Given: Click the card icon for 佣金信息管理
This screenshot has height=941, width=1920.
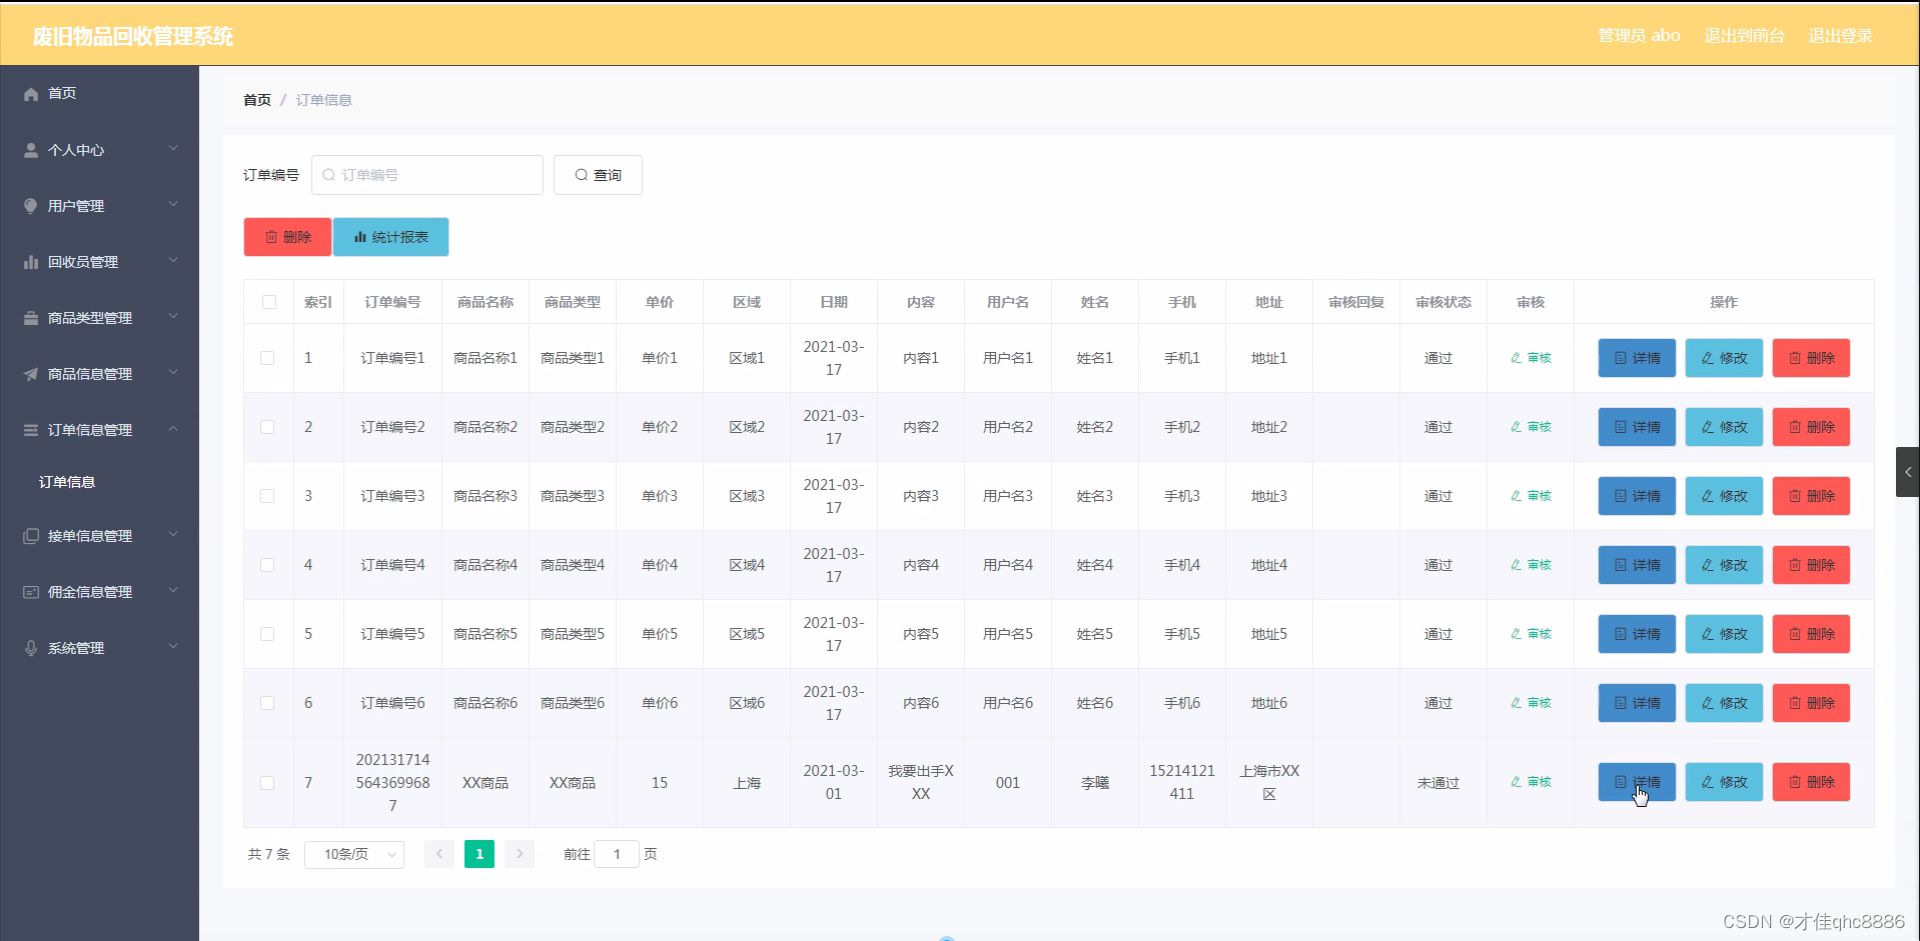Looking at the screenshot, I should (x=31, y=592).
